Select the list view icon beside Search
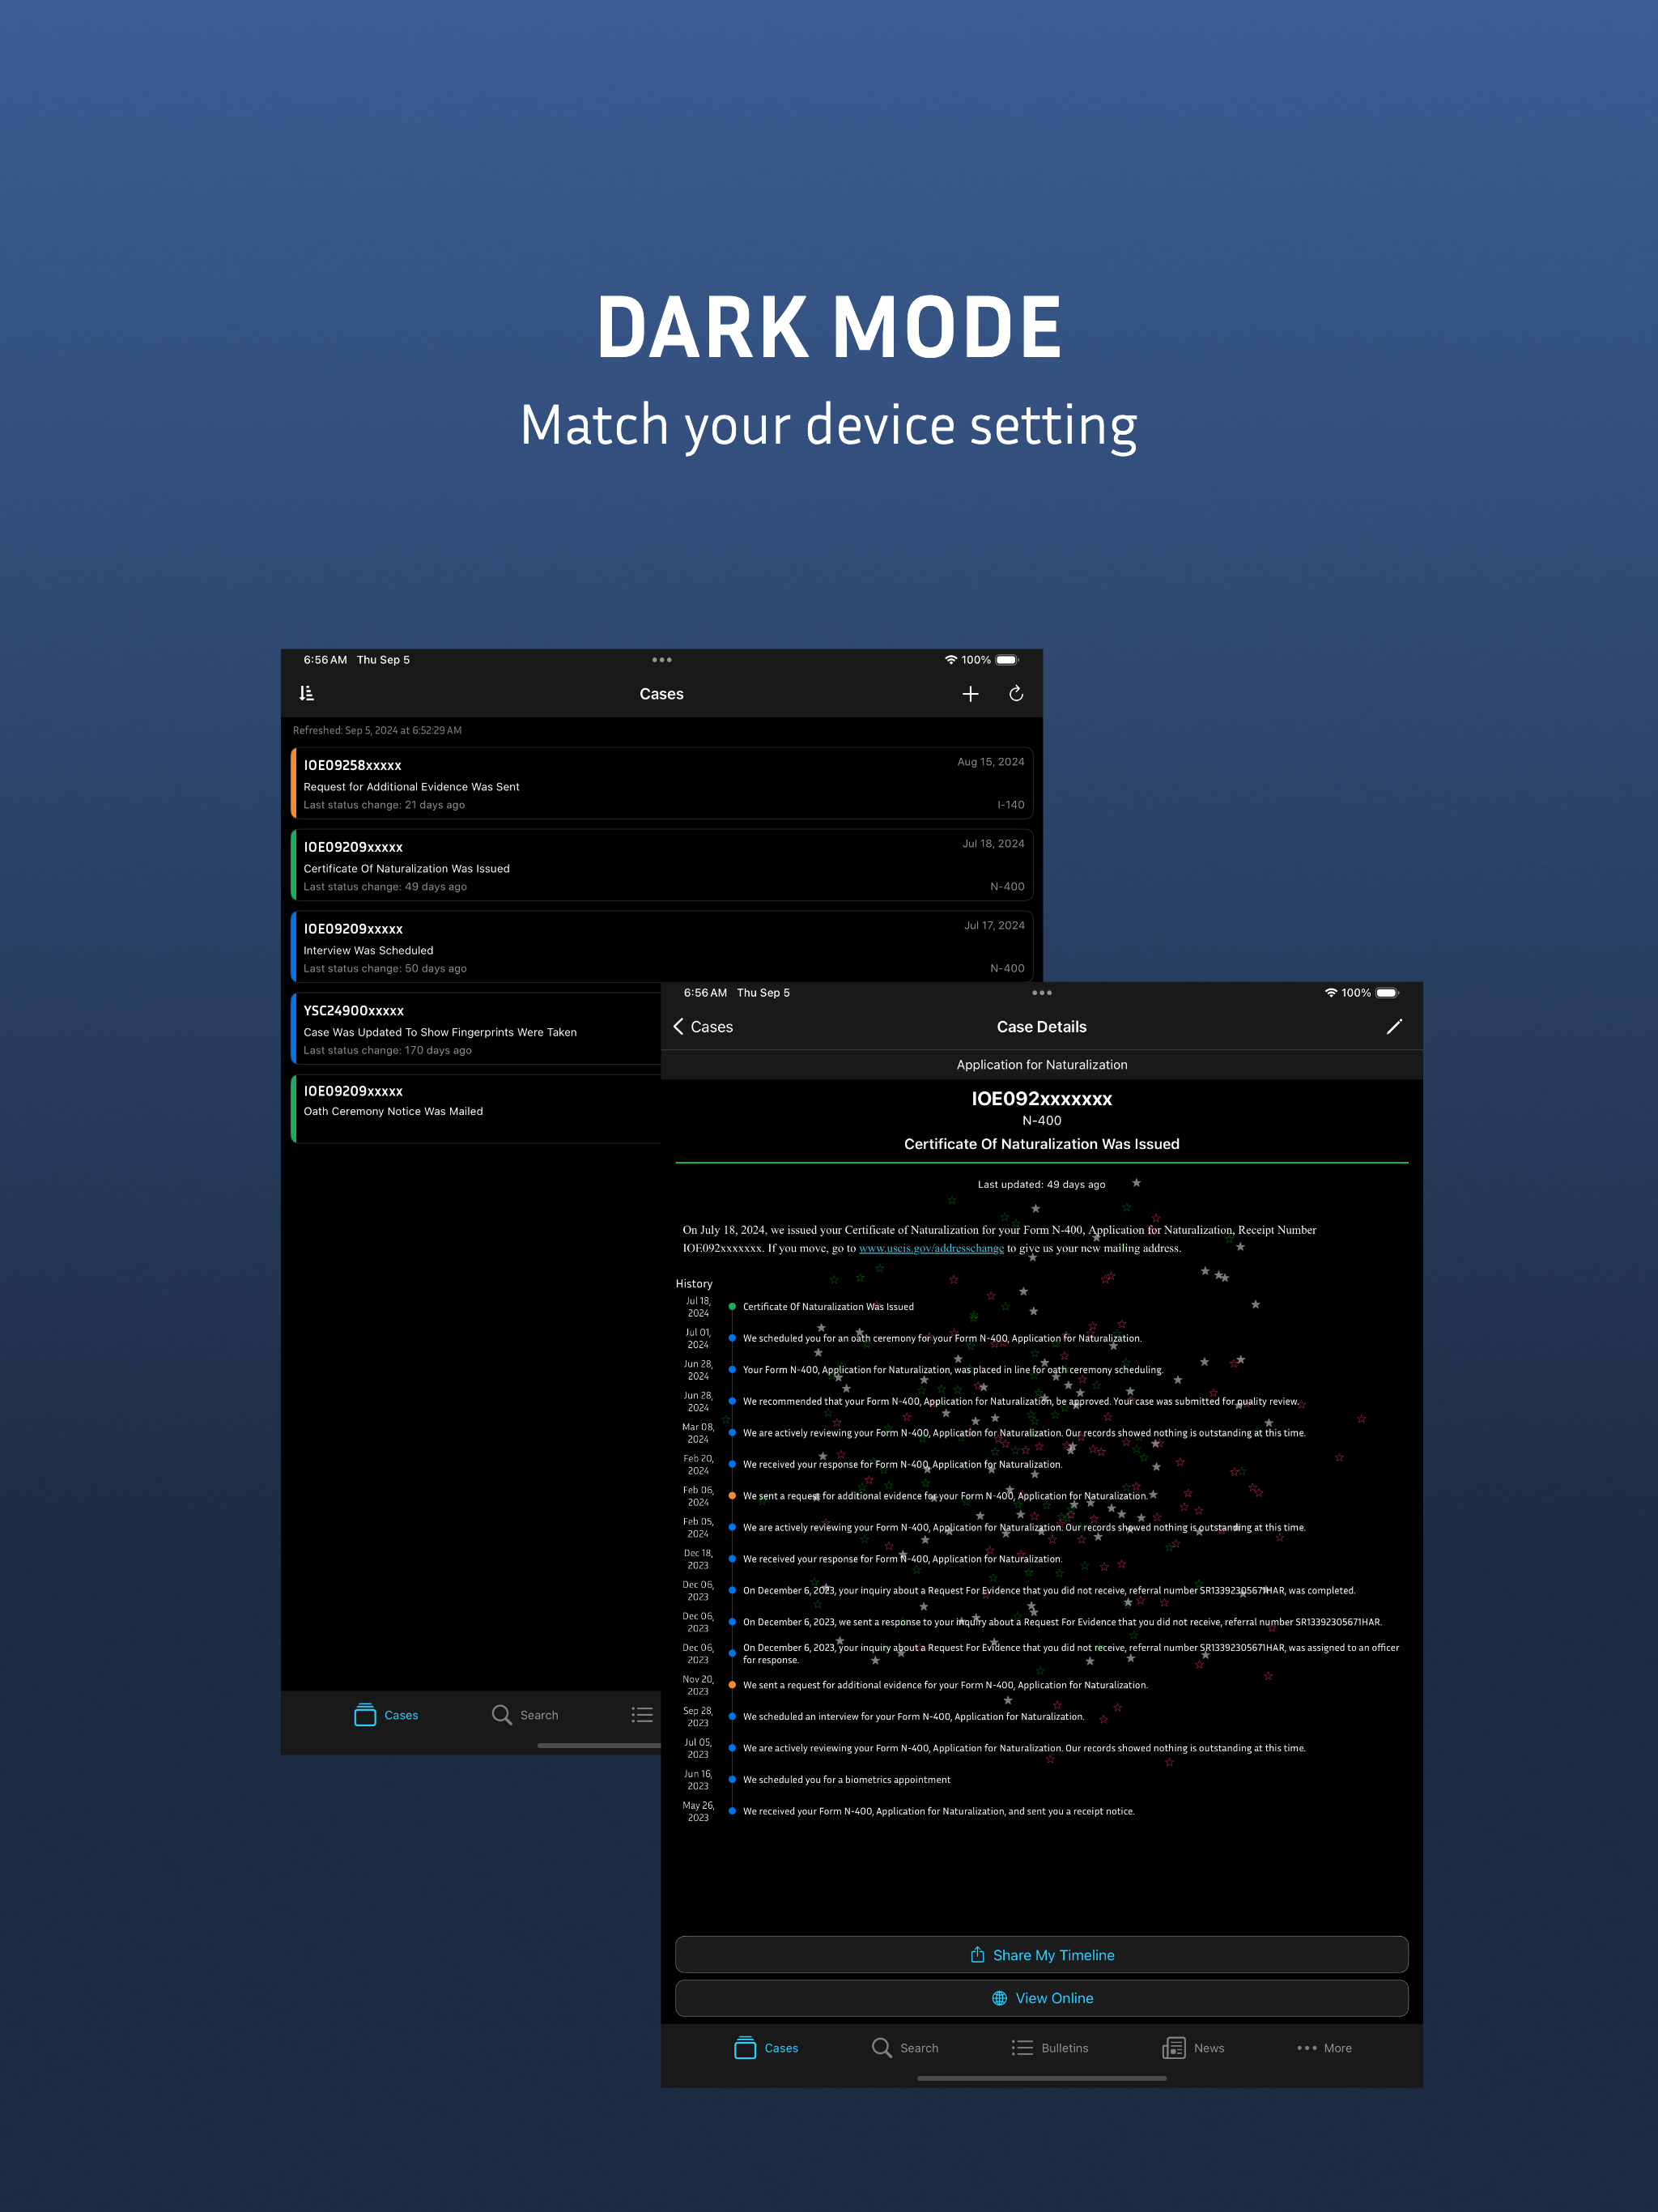Image resolution: width=1658 pixels, height=2212 pixels. 642,1714
